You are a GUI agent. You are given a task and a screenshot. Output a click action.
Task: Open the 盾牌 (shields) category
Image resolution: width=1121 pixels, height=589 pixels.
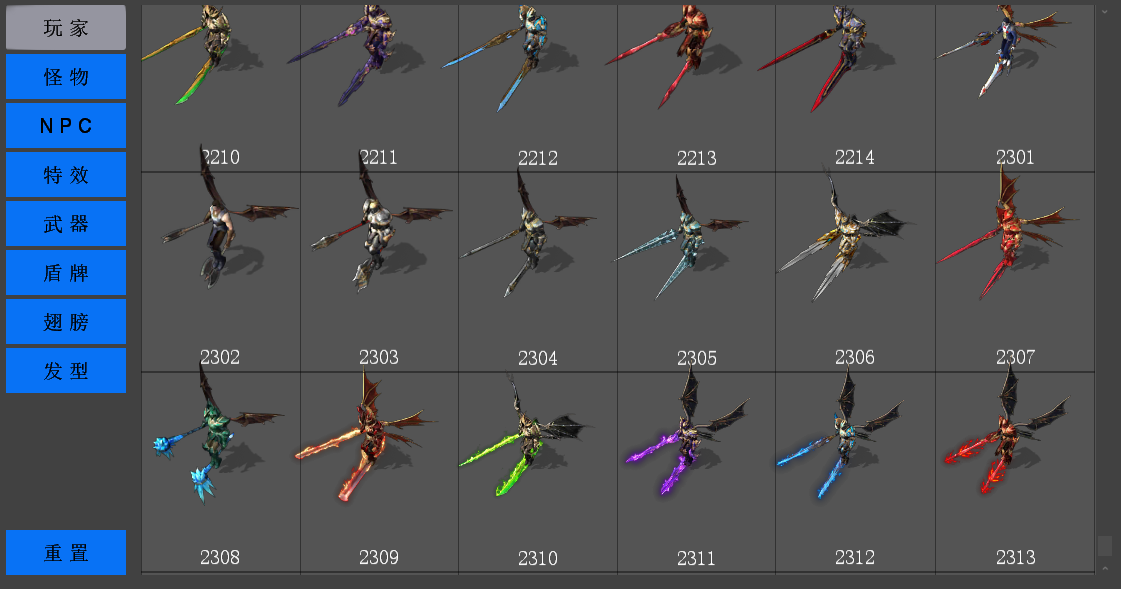pos(66,272)
